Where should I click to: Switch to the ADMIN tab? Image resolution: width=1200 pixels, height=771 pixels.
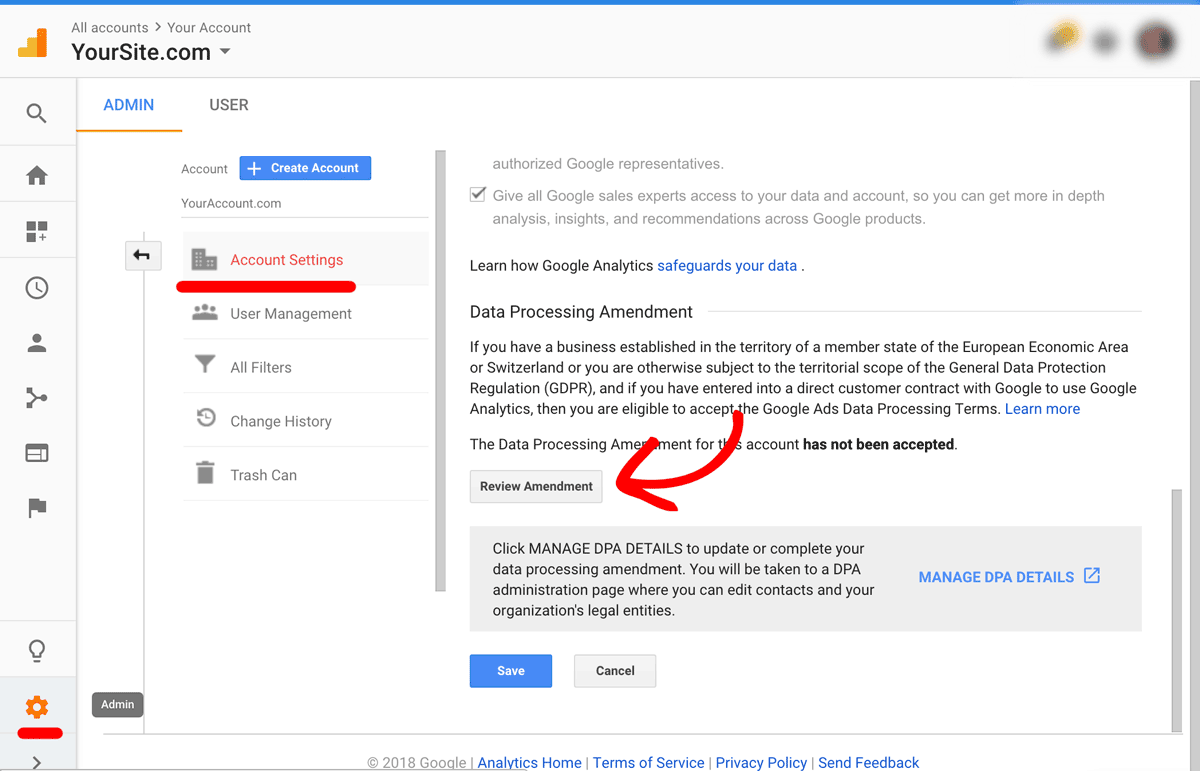coord(129,105)
